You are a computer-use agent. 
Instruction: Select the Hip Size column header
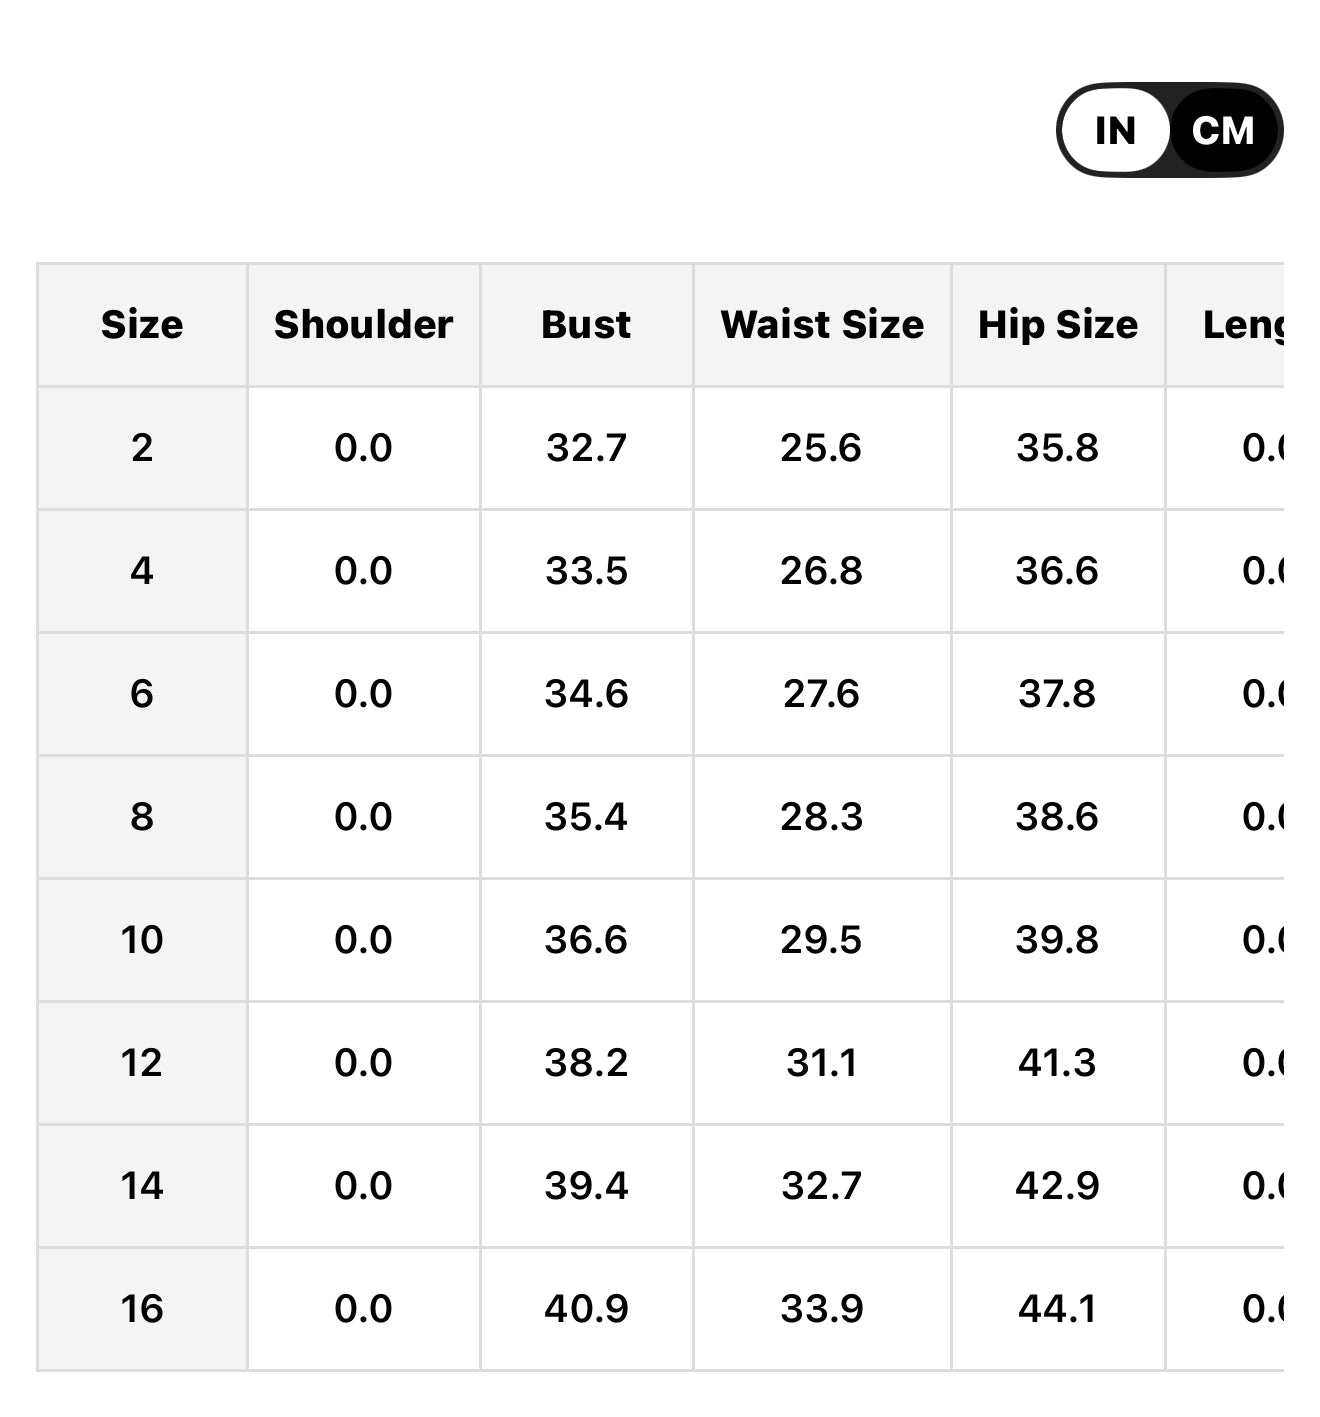pyautogui.click(x=1058, y=325)
